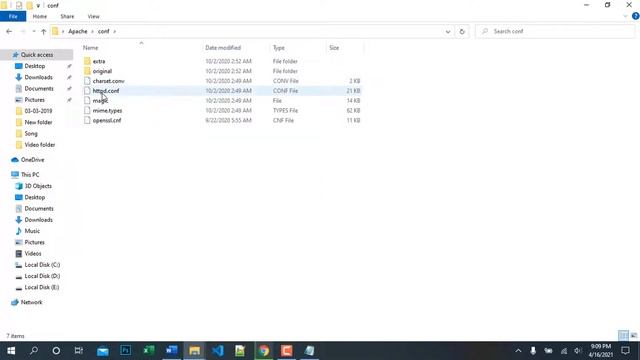
Task: Select Network in navigation pane
Action: coord(31,302)
